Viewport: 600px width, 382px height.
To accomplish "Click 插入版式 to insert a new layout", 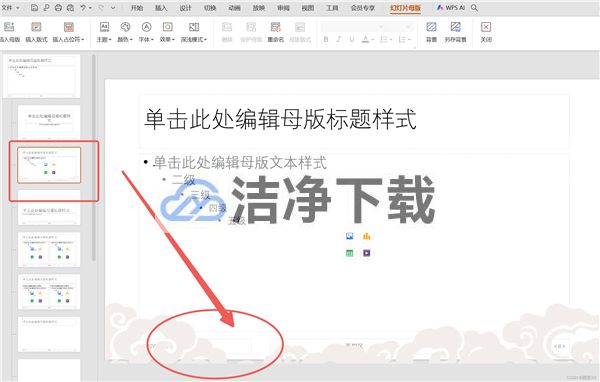I will pyautogui.click(x=36, y=32).
